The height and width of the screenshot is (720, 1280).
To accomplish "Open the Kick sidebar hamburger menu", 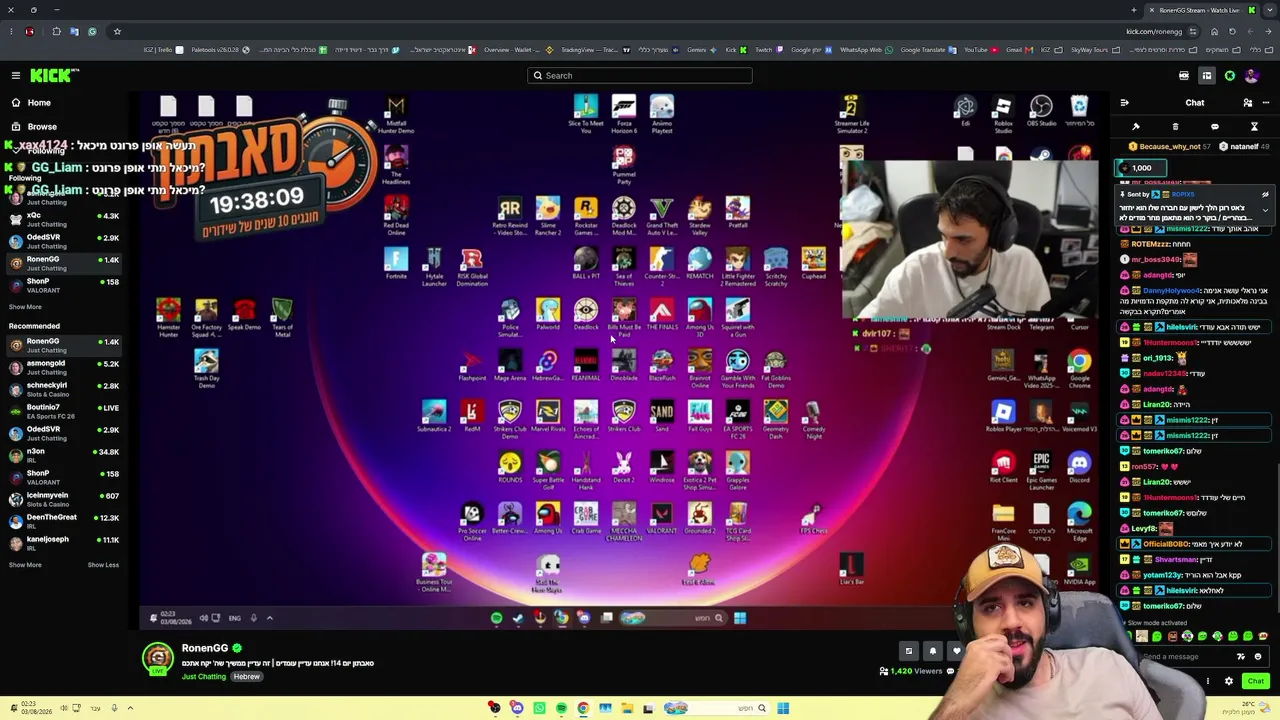I will point(16,75).
